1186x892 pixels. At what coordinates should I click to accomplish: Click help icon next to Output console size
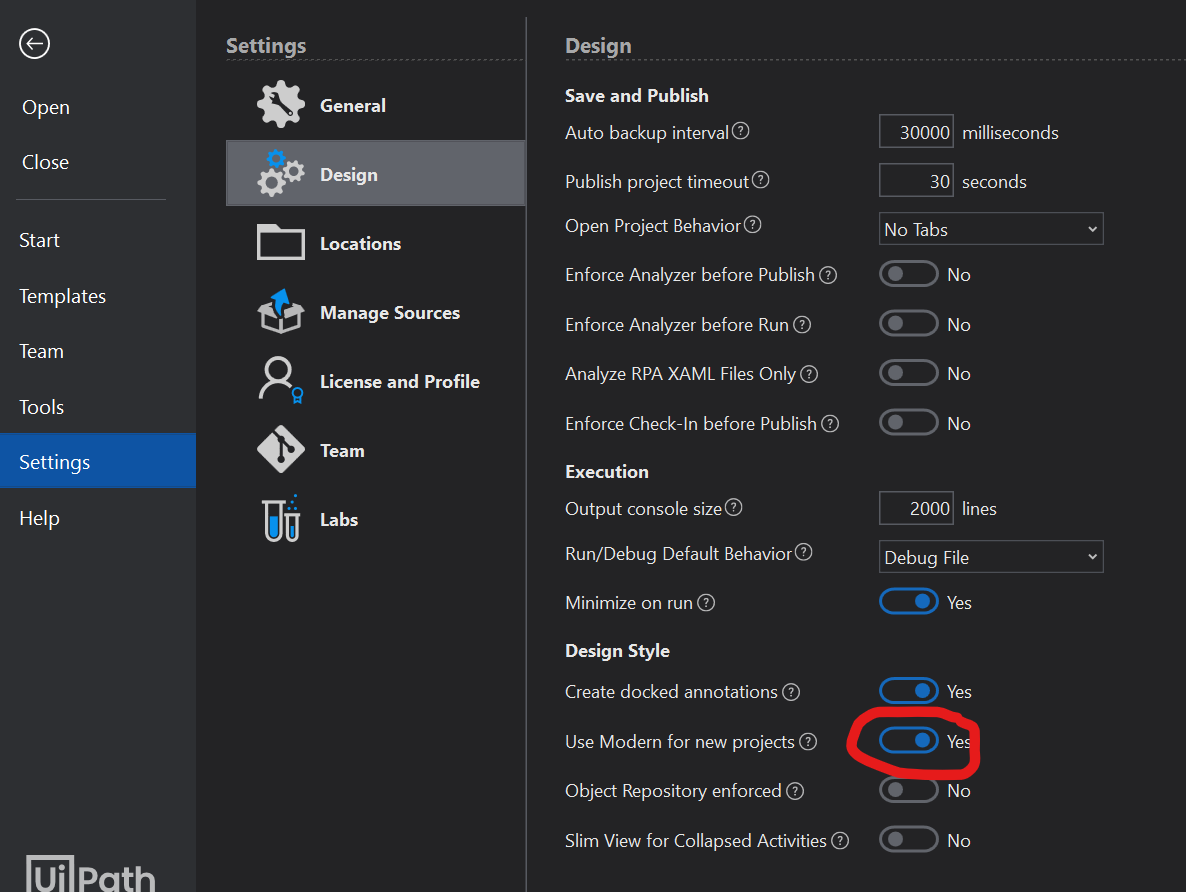click(734, 508)
